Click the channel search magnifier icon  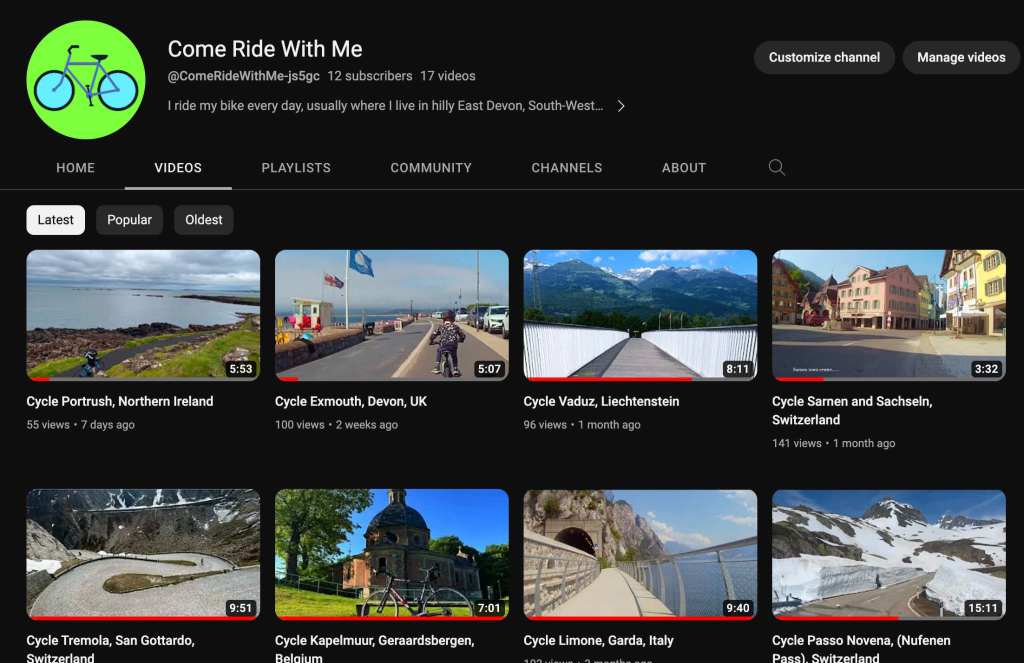tap(776, 168)
